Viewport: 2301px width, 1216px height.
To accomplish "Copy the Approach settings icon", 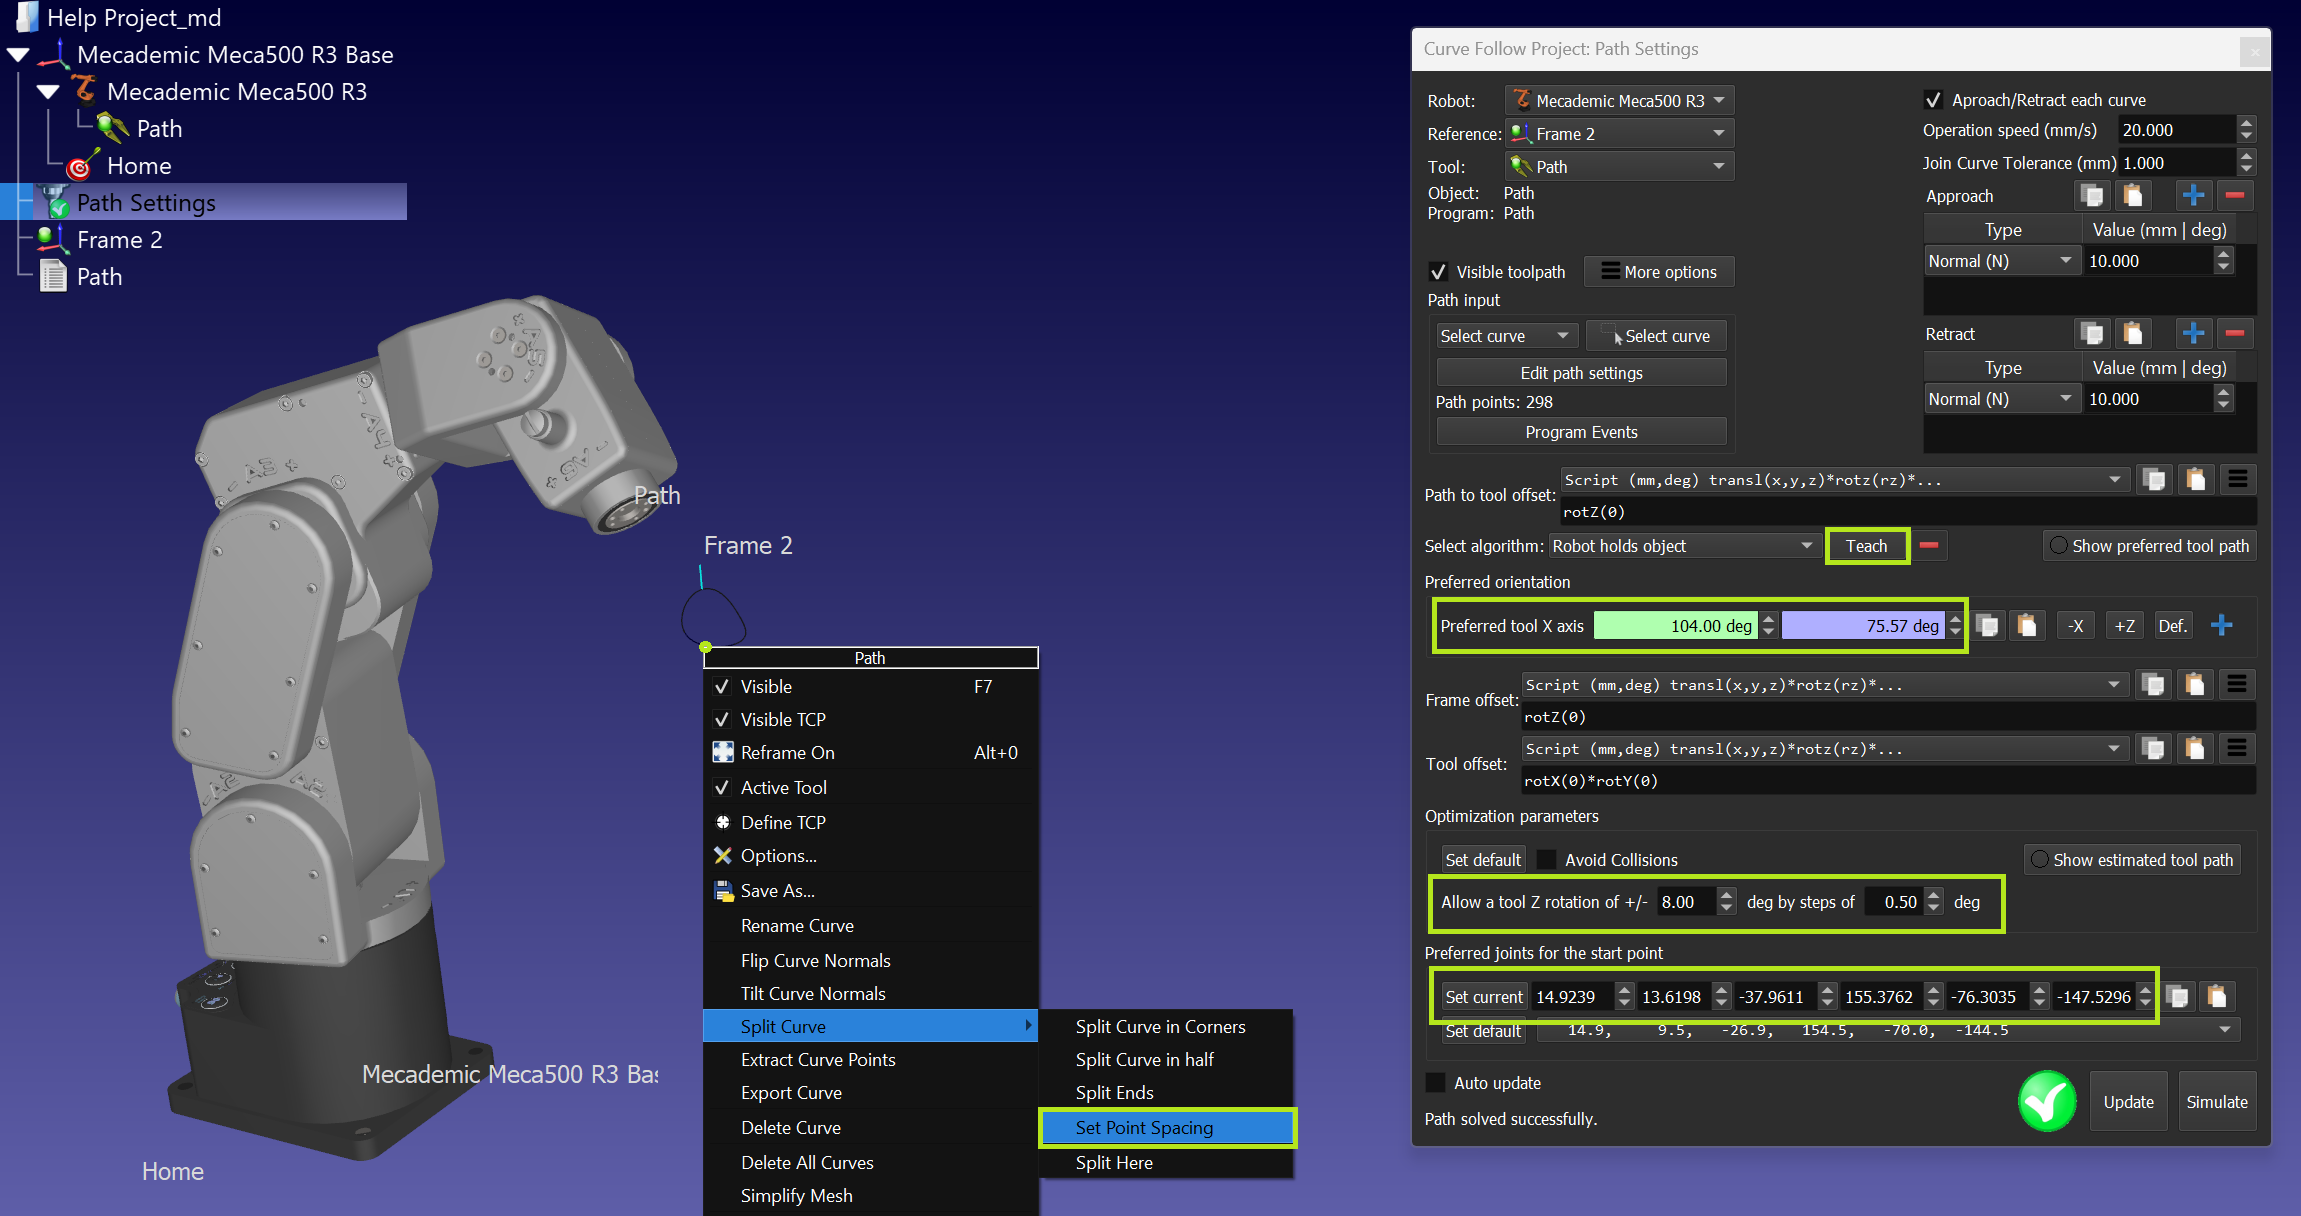I will click(2091, 196).
